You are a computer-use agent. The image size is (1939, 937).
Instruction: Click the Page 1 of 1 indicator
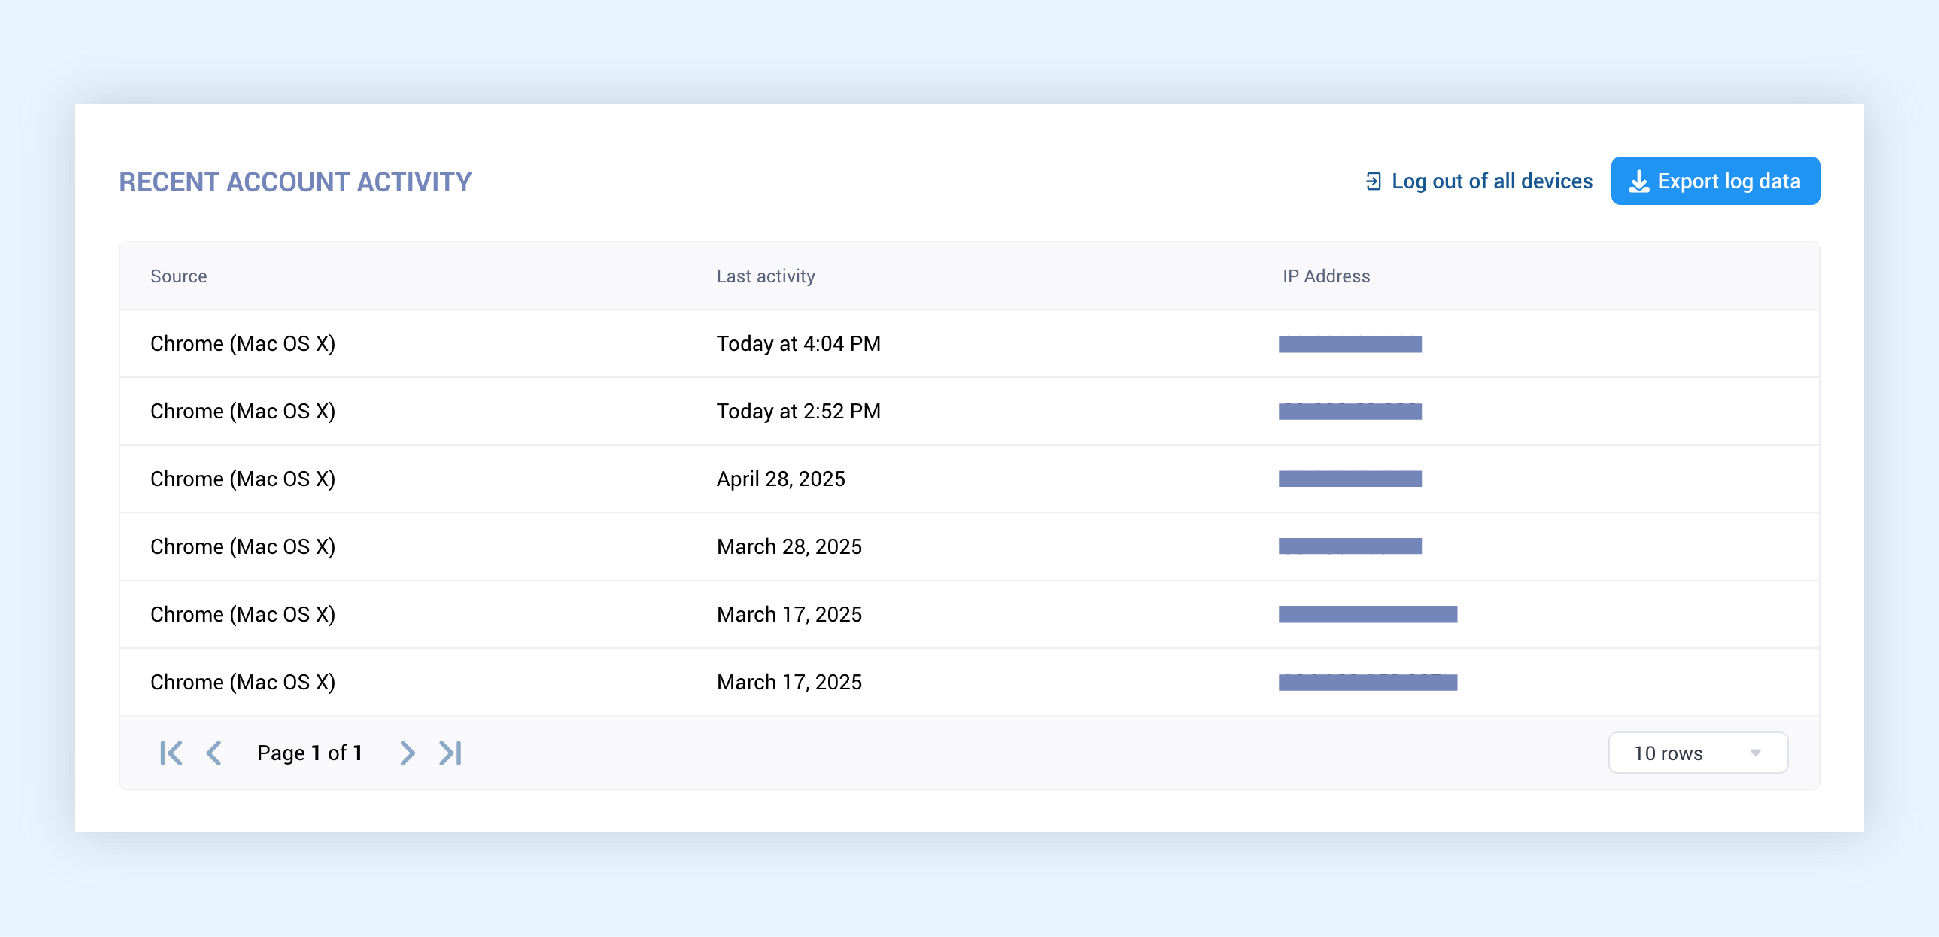coord(309,753)
